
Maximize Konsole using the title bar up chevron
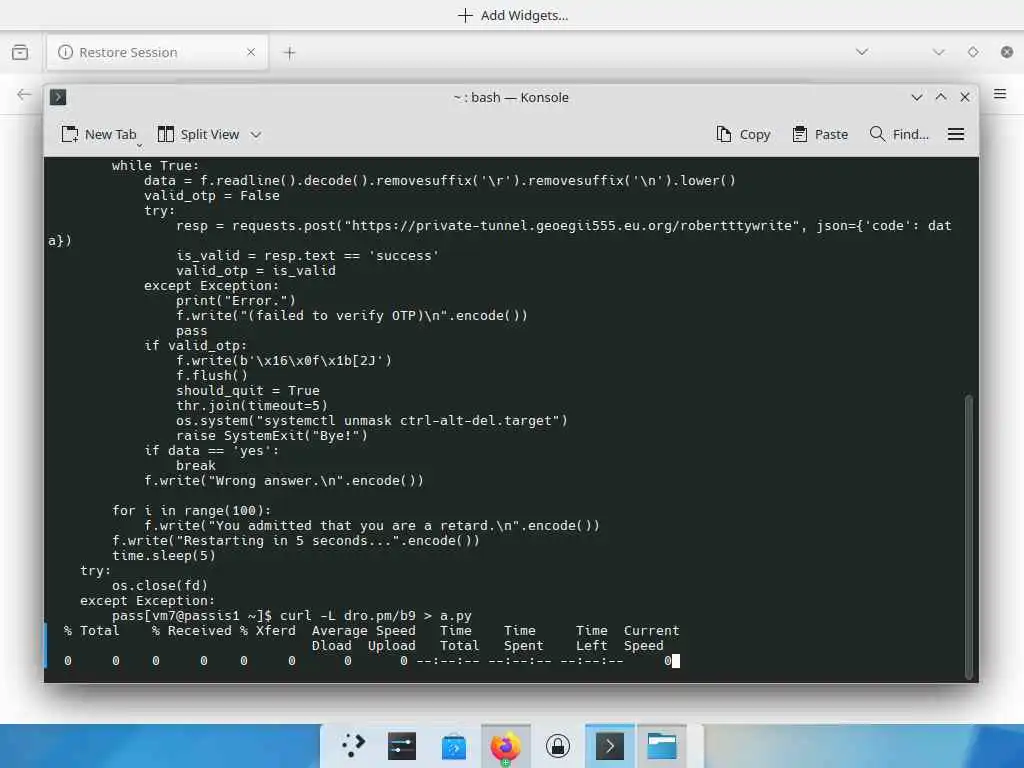coord(941,97)
